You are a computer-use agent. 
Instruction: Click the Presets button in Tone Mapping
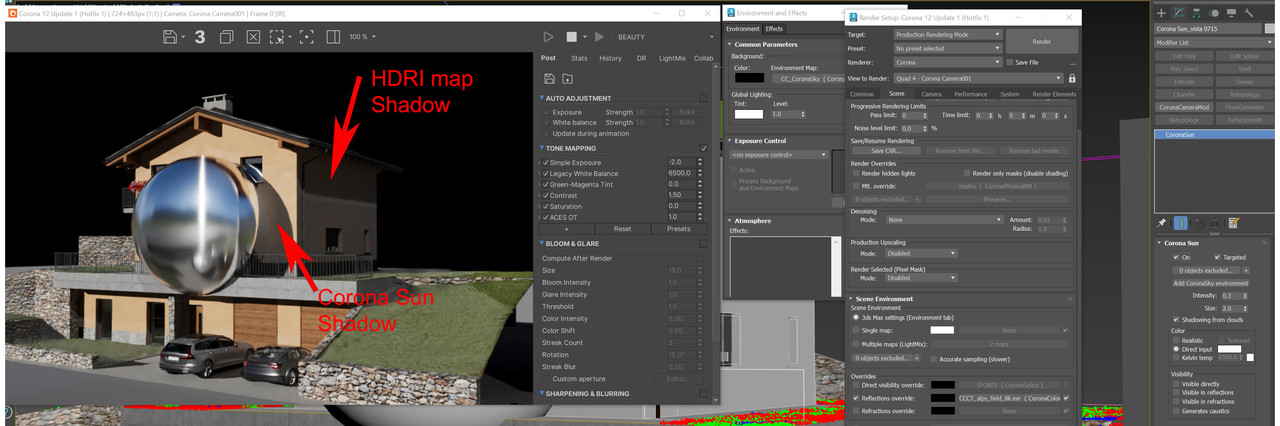click(678, 229)
